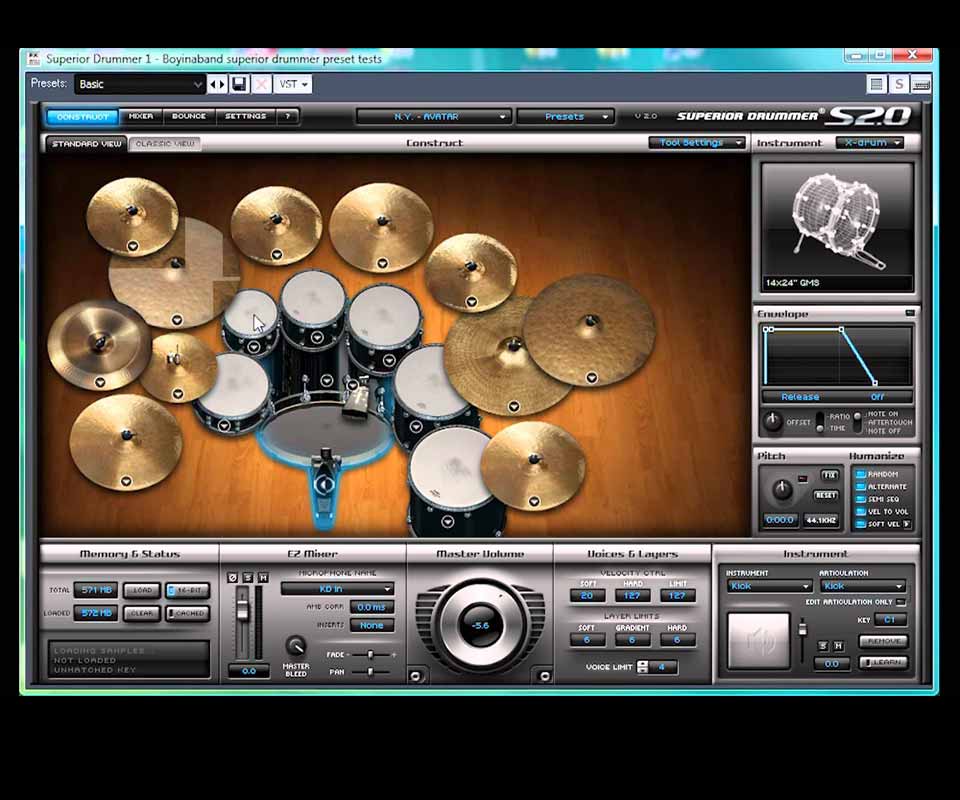
Task: Open the Instrument Kick dropdown
Action: click(x=769, y=586)
